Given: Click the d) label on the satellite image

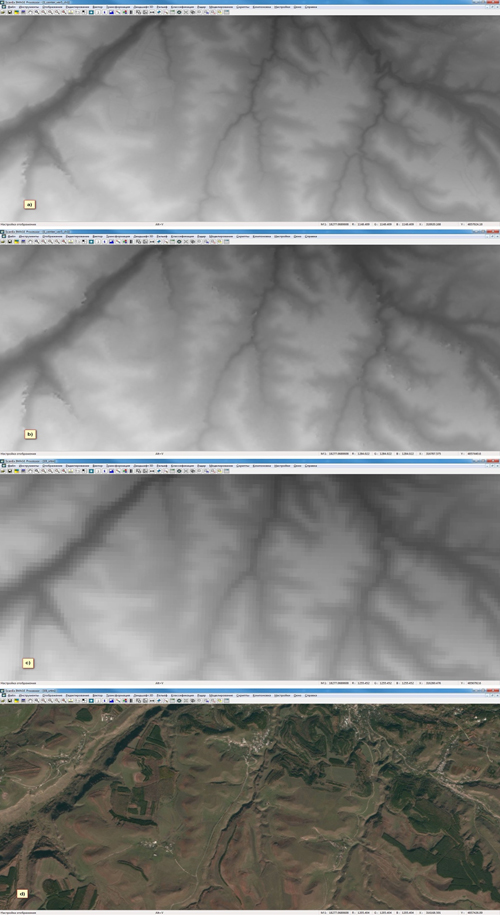Looking at the screenshot, I should pyautogui.click(x=23, y=893).
